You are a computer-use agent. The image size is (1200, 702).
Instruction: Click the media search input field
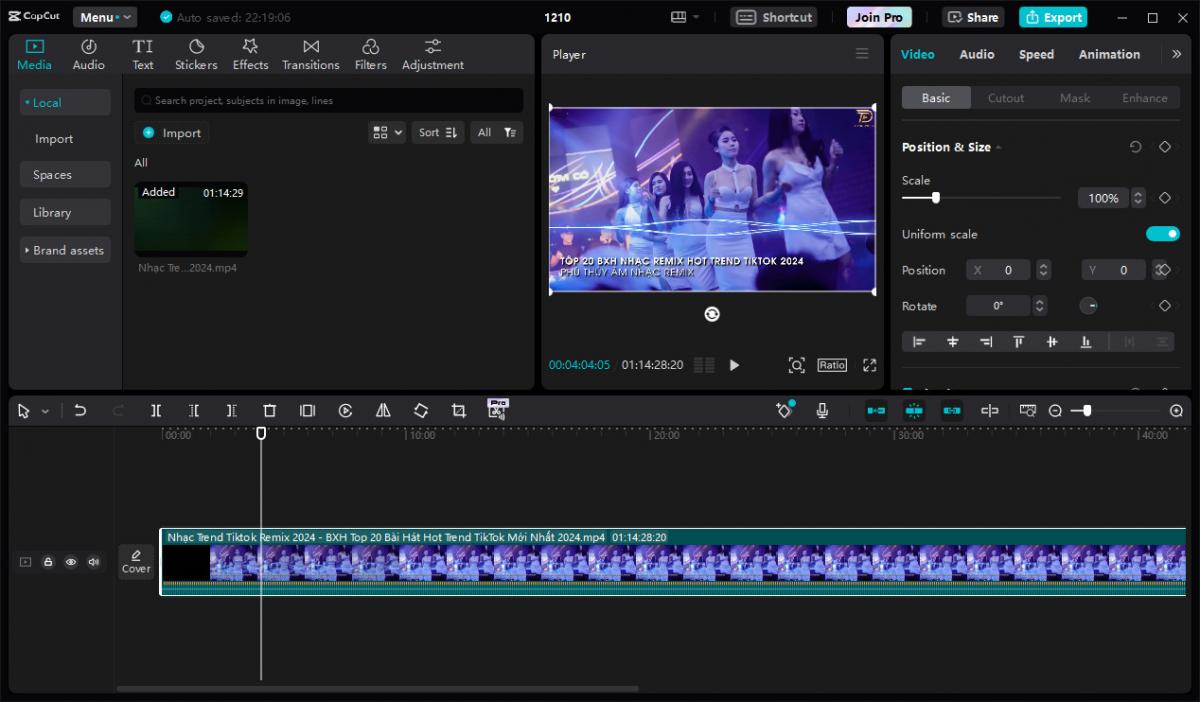tap(330, 100)
